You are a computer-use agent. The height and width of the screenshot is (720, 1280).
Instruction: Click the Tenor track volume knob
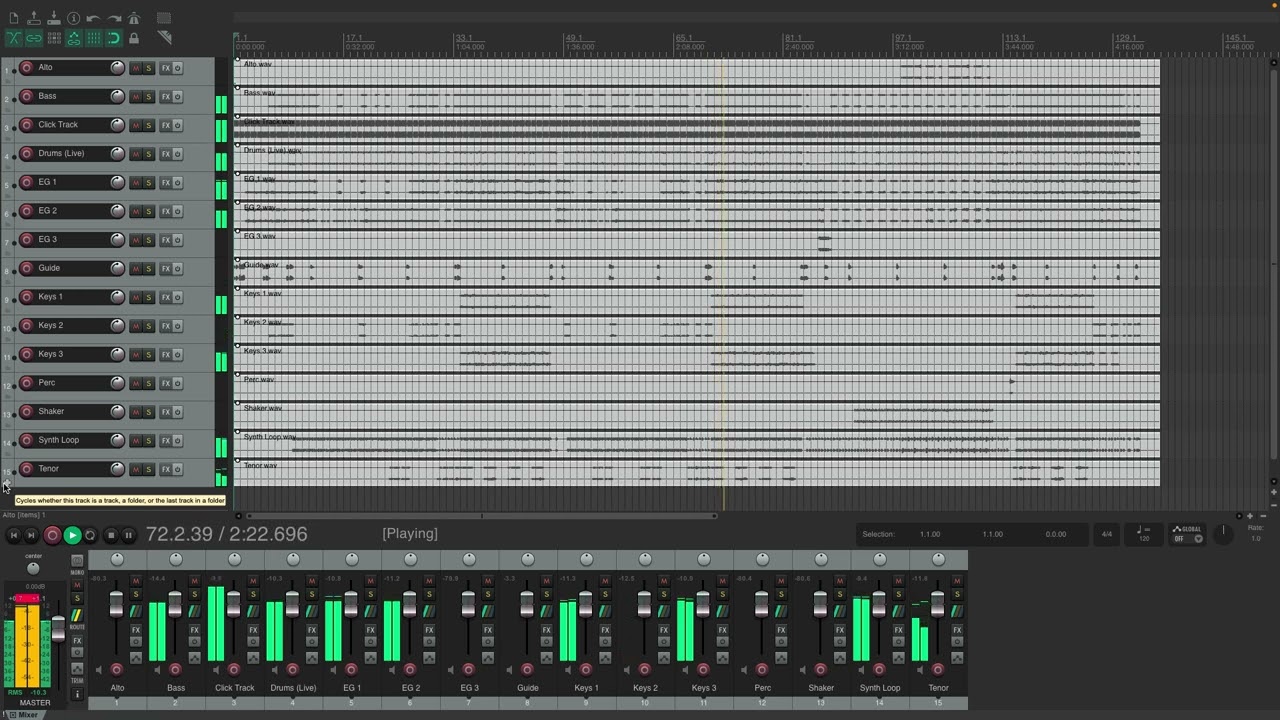point(117,469)
